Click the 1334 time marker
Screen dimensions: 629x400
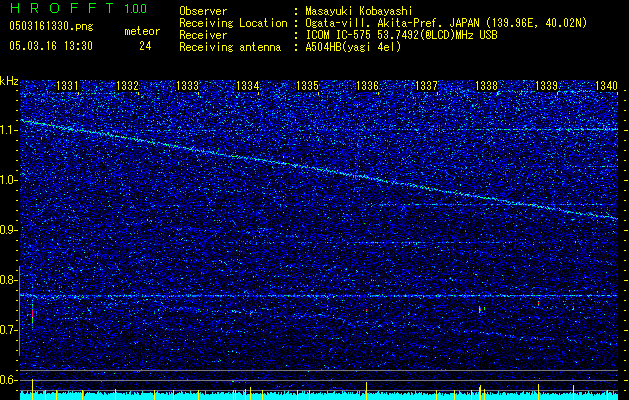[x=248, y=86]
